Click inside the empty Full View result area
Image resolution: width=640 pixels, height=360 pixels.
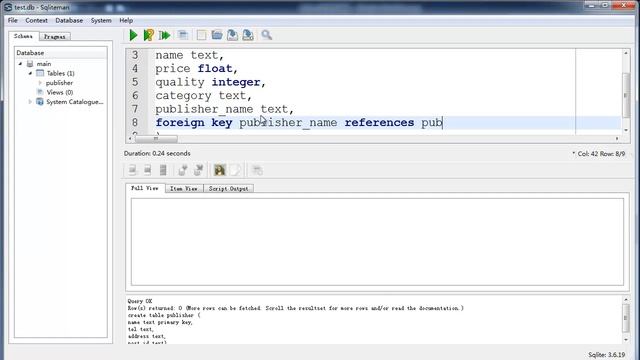[x=377, y=242]
